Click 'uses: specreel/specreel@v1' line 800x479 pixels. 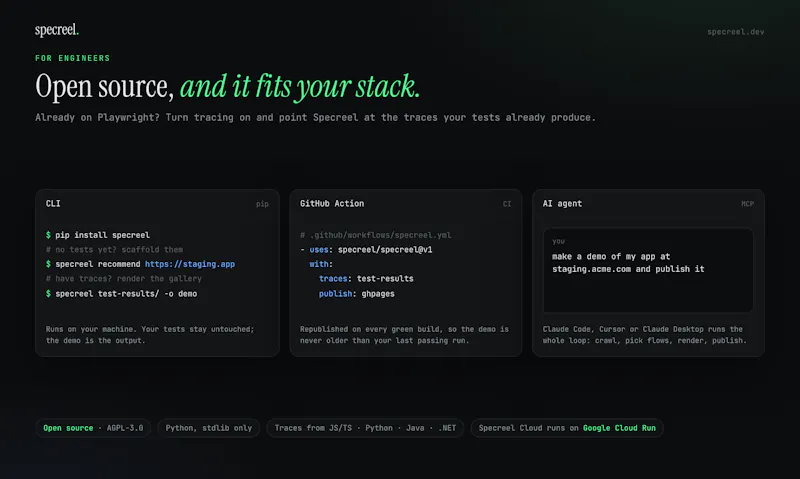pyautogui.click(x=366, y=249)
